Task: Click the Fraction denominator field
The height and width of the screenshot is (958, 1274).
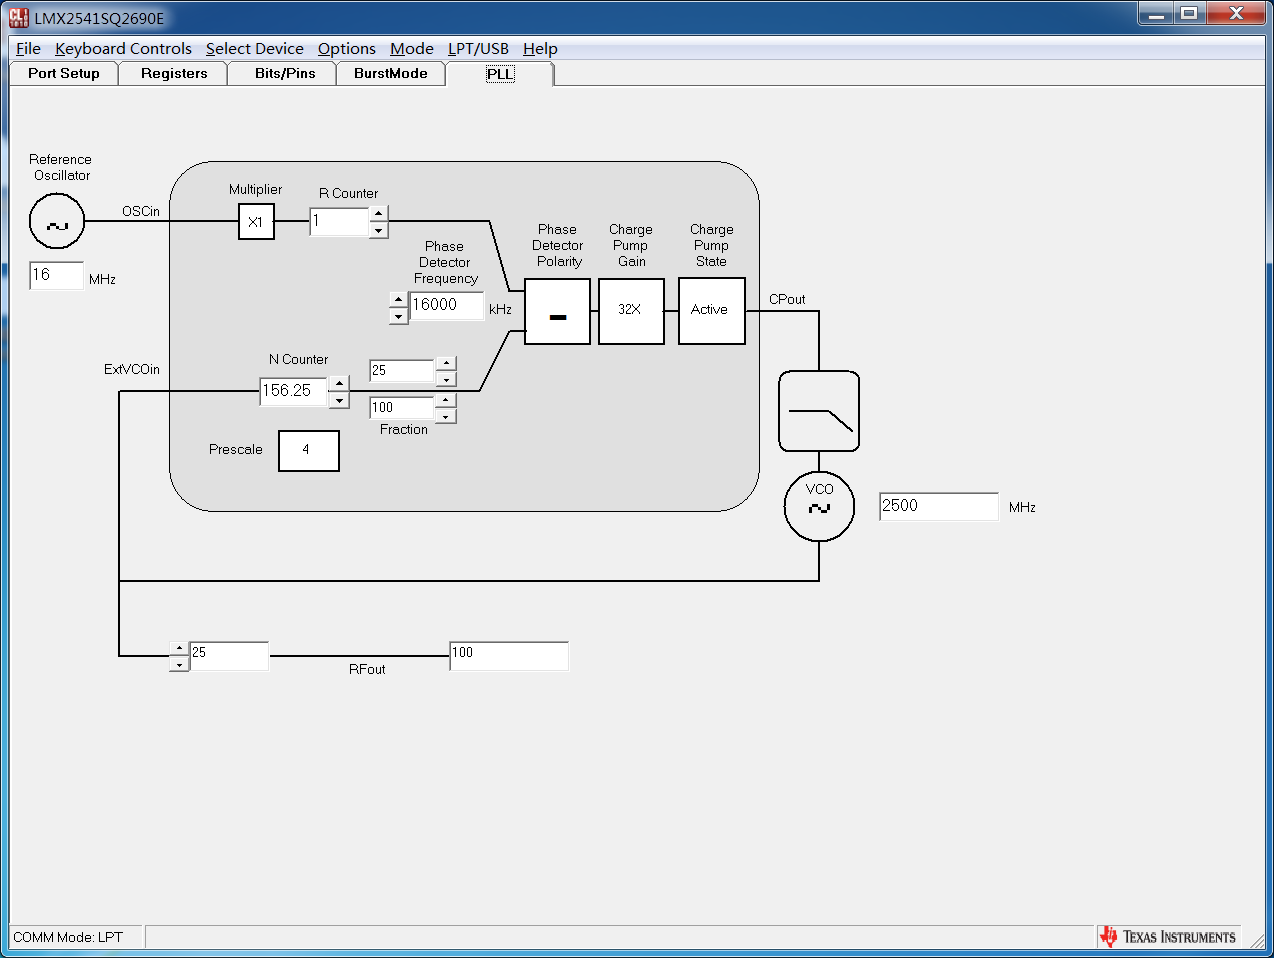Action: pyautogui.click(x=402, y=408)
